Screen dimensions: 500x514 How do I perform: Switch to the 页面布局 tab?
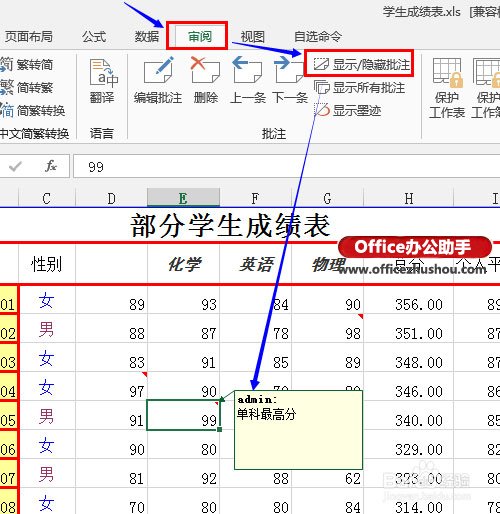(x=29, y=37)
